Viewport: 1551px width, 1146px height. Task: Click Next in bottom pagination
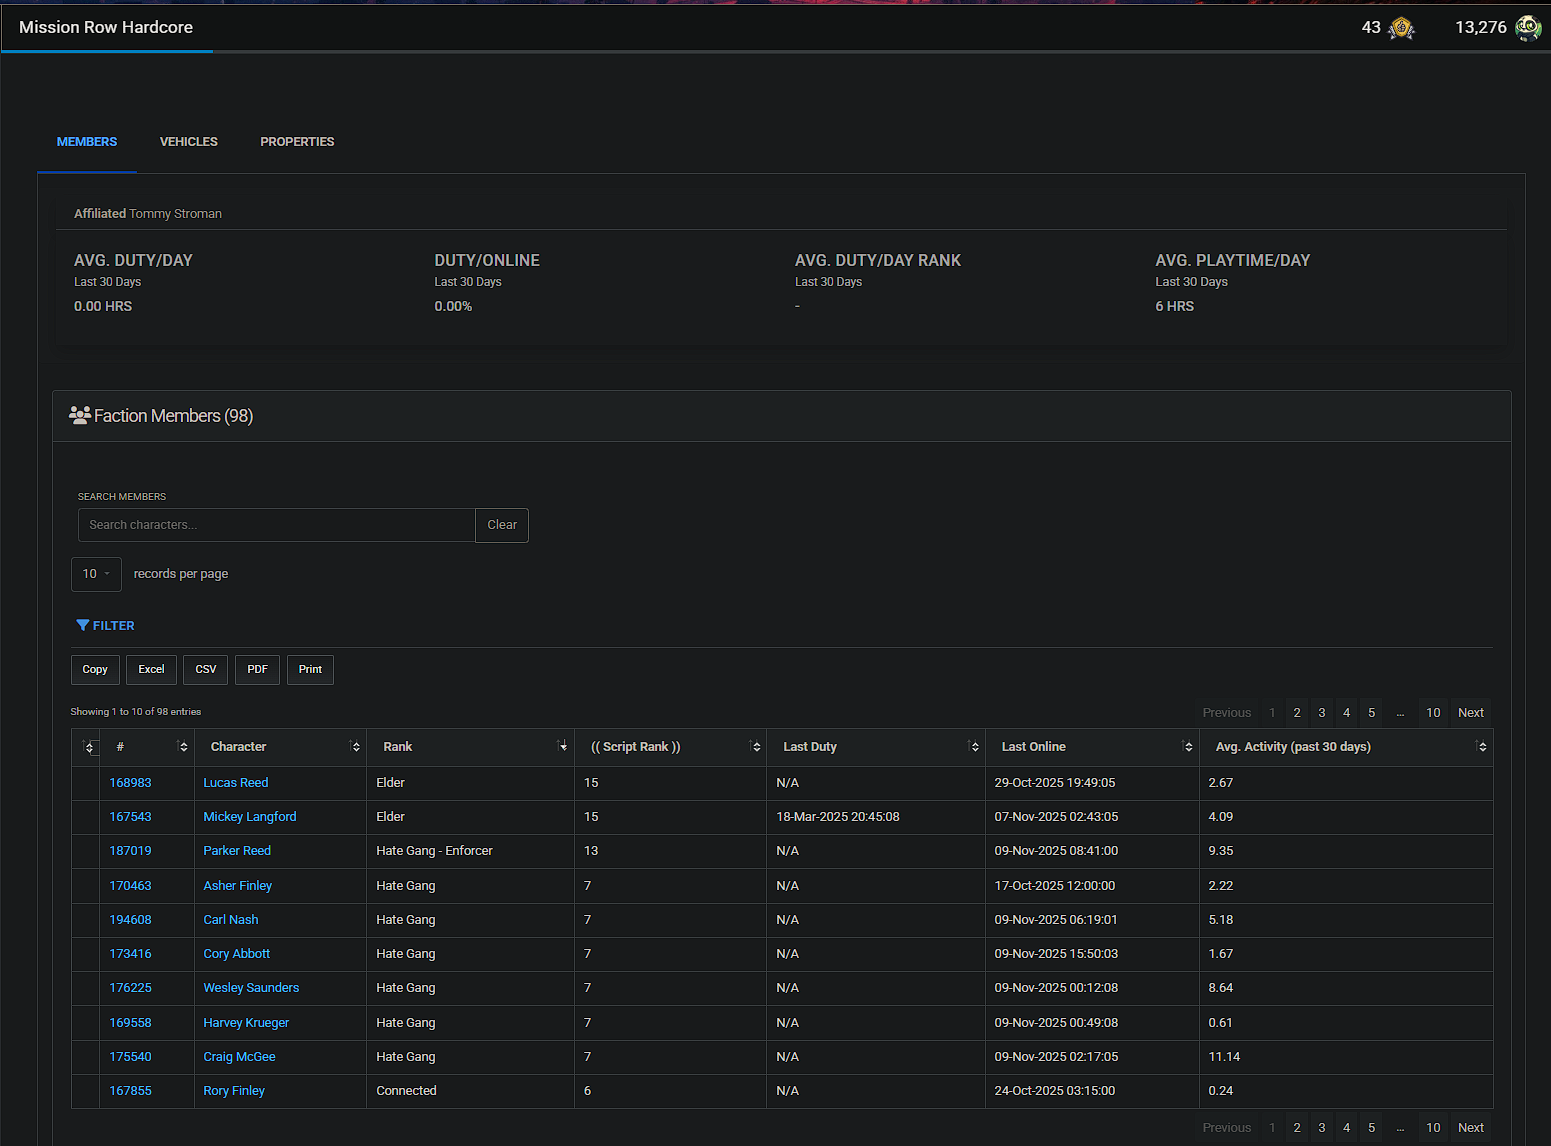tap(1470, 1128)
